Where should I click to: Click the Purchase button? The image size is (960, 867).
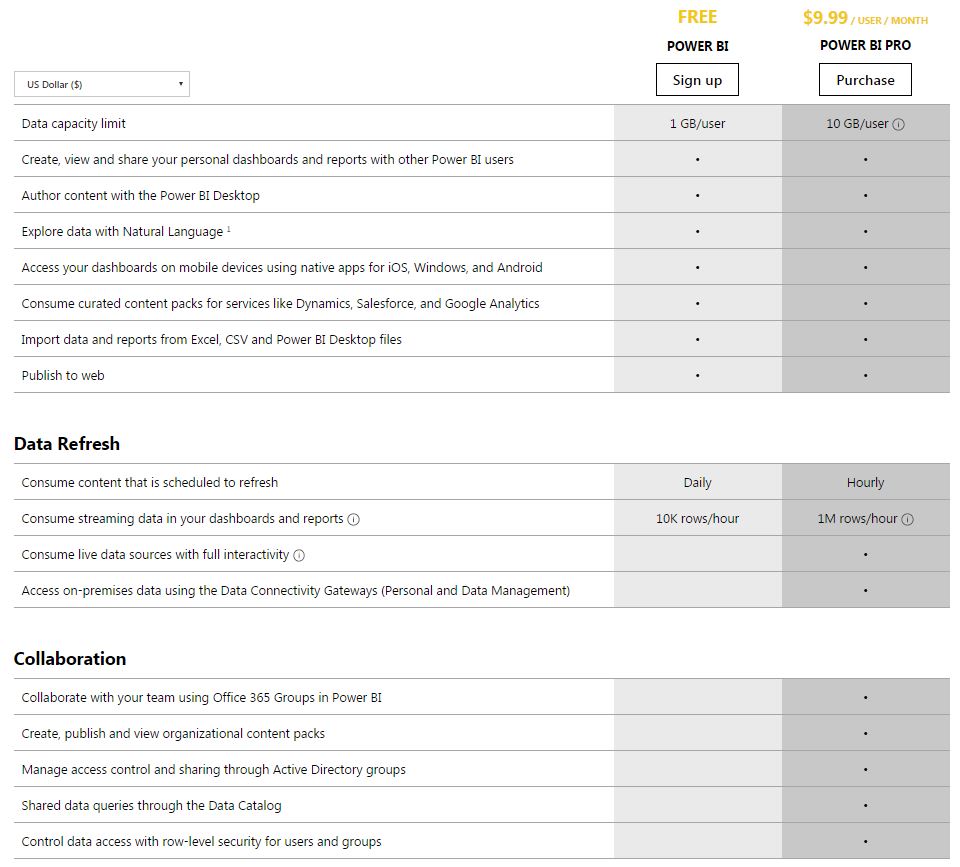click(x=865, y=80)
